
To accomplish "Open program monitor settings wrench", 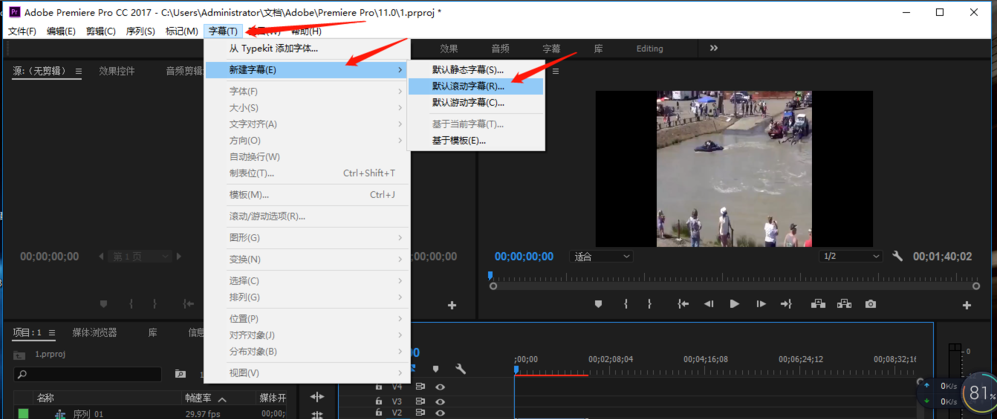I will [897, 256].
